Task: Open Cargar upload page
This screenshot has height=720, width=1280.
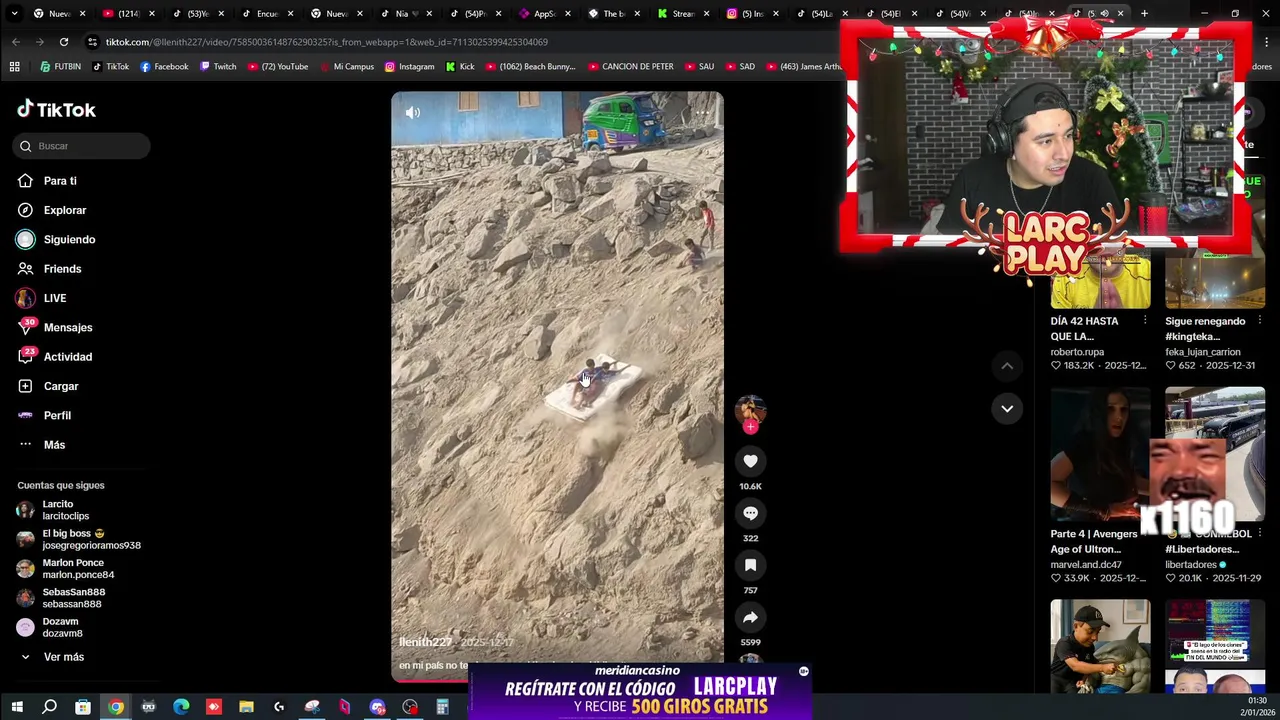Action: (61, 386)
